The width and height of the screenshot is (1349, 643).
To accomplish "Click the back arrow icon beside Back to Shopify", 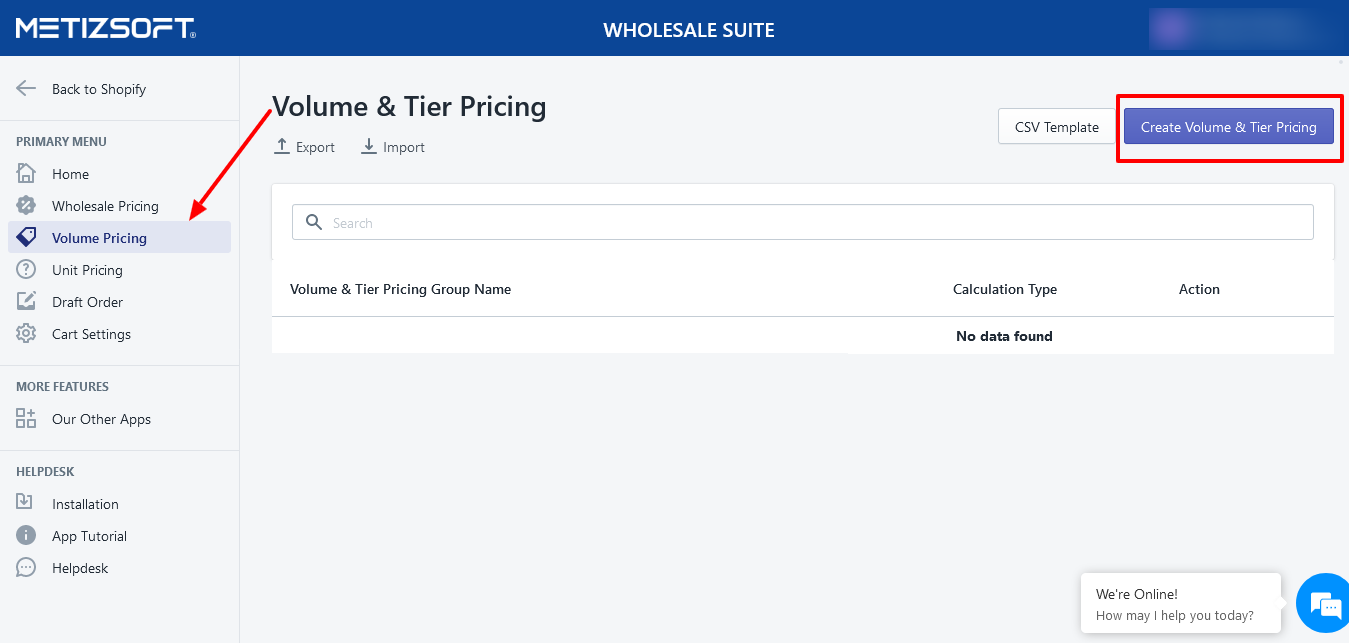I will coord(26,88).
